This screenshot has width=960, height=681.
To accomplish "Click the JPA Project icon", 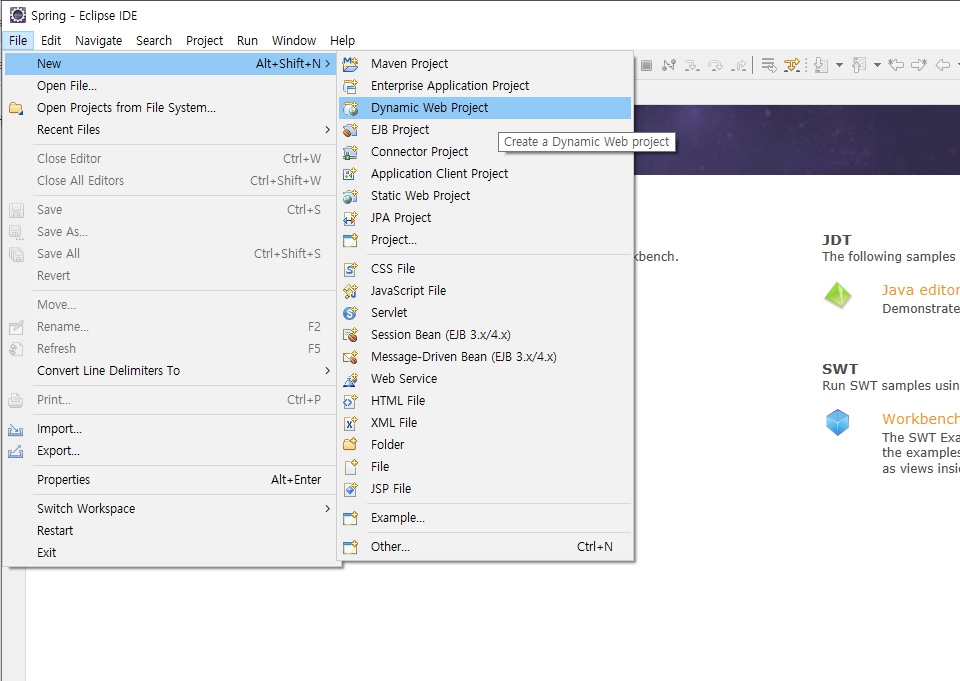I will (x=350, y=218).
